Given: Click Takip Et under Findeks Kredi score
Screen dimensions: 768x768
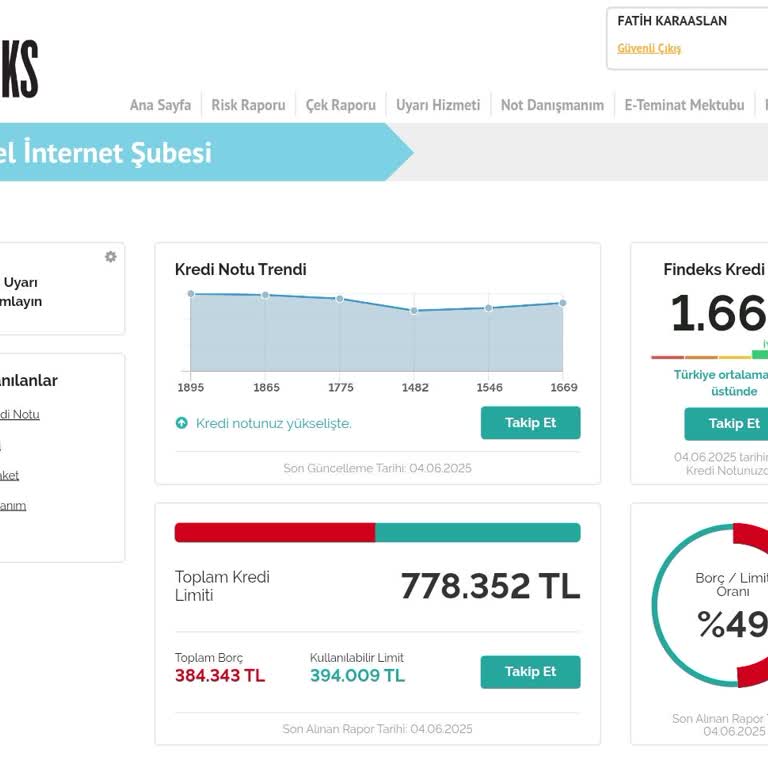Looking at the screenshot, I should (726, 424).
